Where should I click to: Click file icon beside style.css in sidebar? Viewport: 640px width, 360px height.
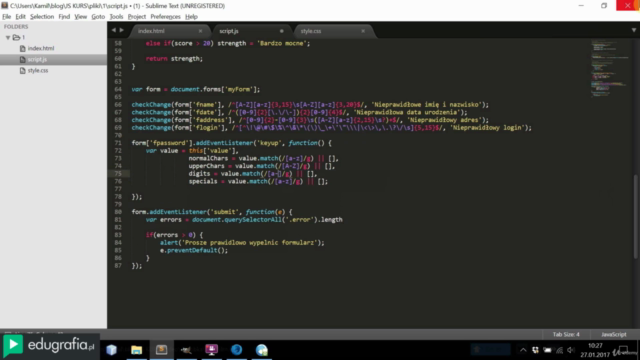pyautogui.click(x=23, y=71)
